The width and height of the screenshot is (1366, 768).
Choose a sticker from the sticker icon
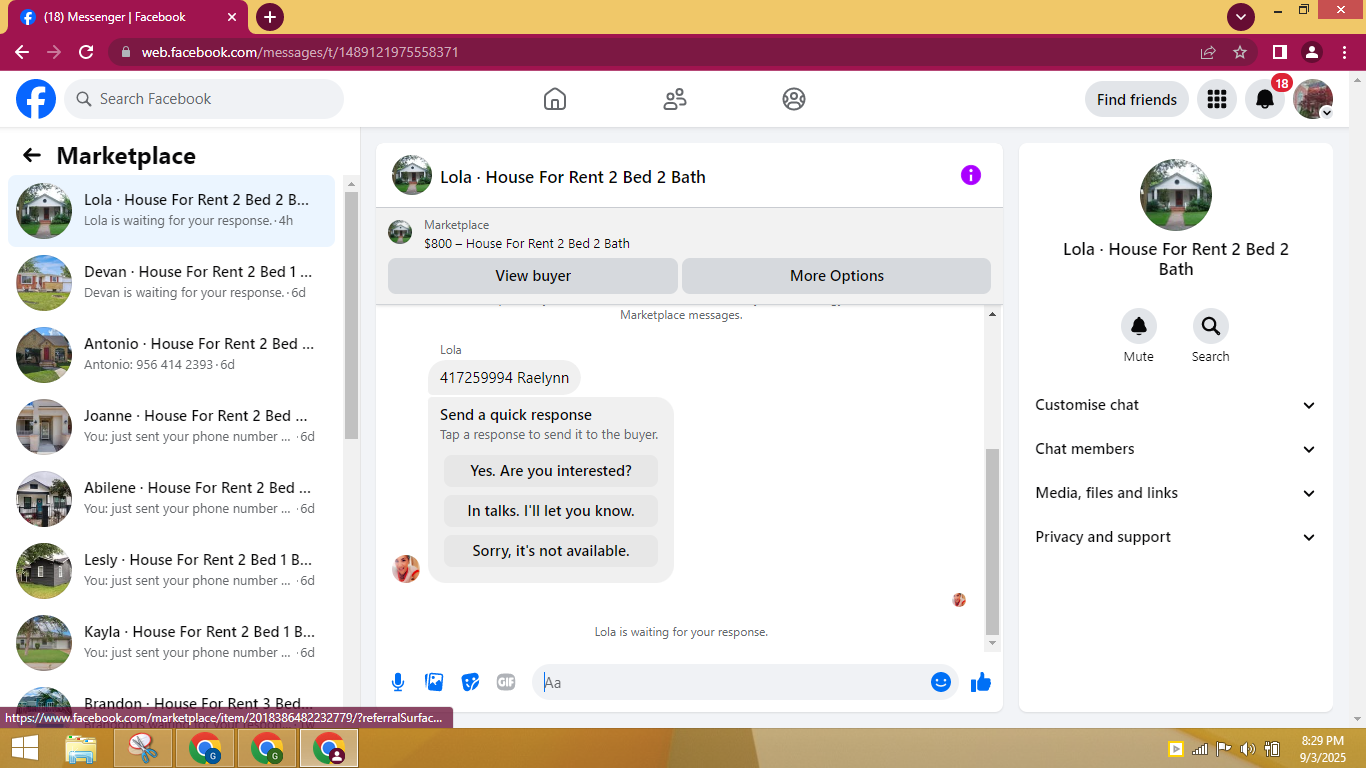[470, 682]
